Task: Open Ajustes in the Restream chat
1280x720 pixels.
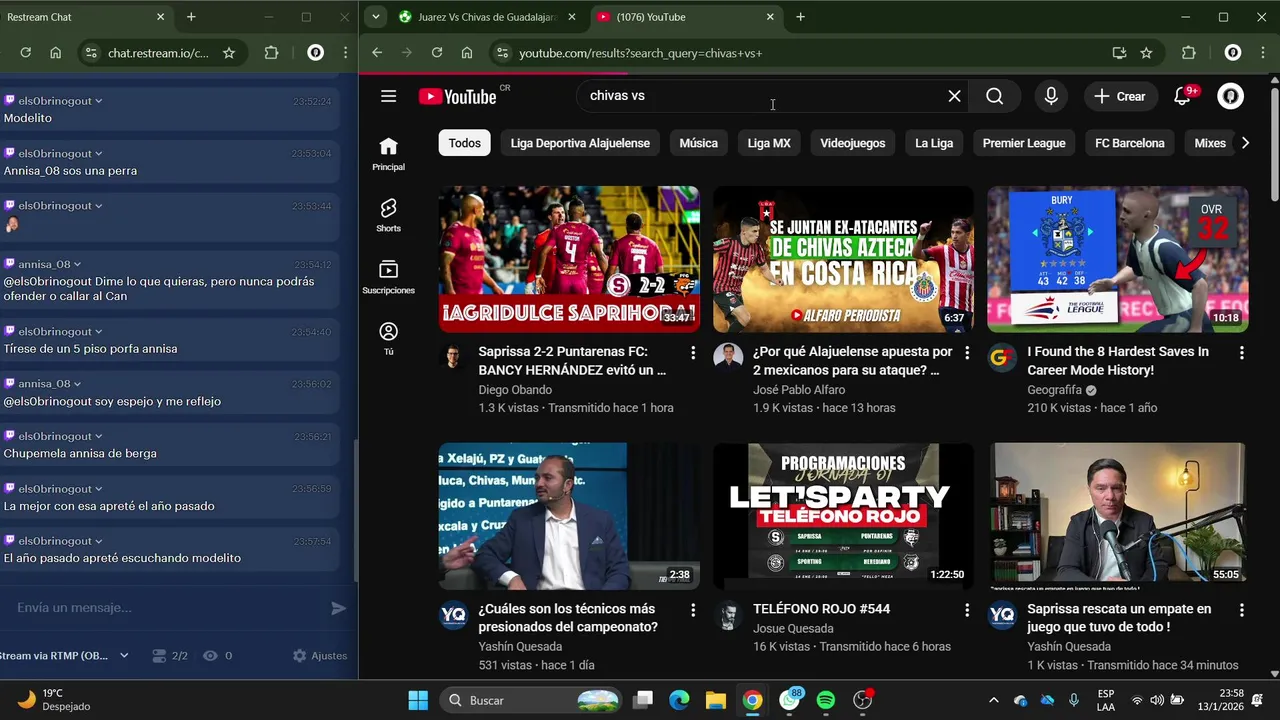Action: tap(320, 656)
